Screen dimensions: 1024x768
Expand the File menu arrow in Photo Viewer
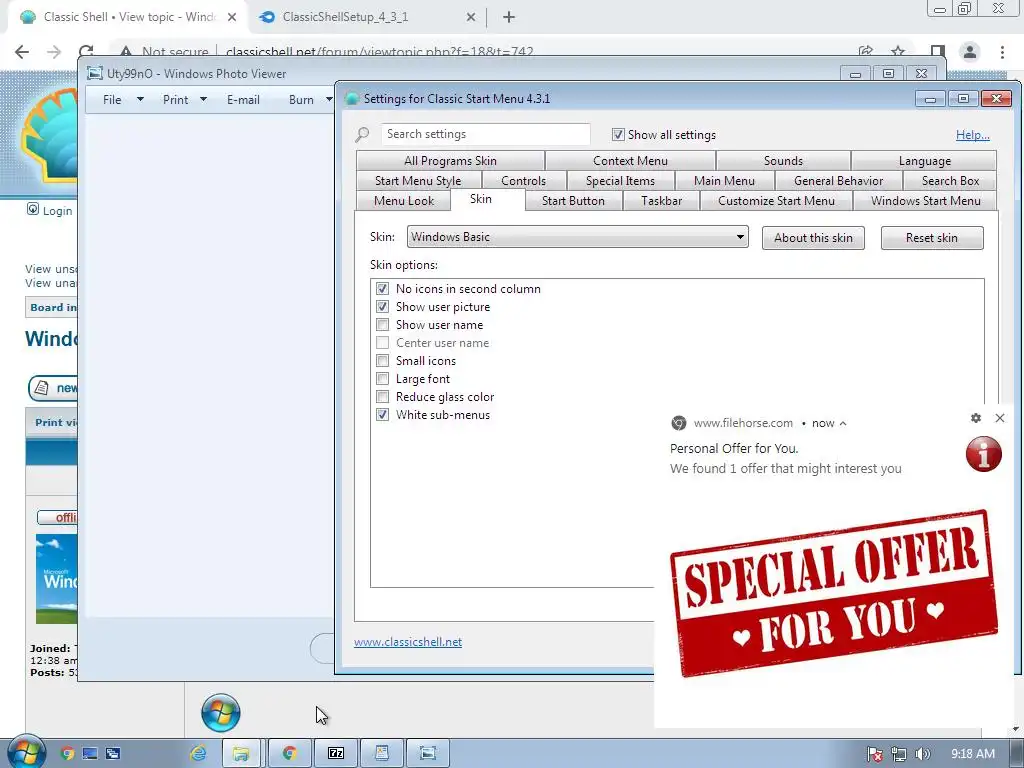point(140,99)
